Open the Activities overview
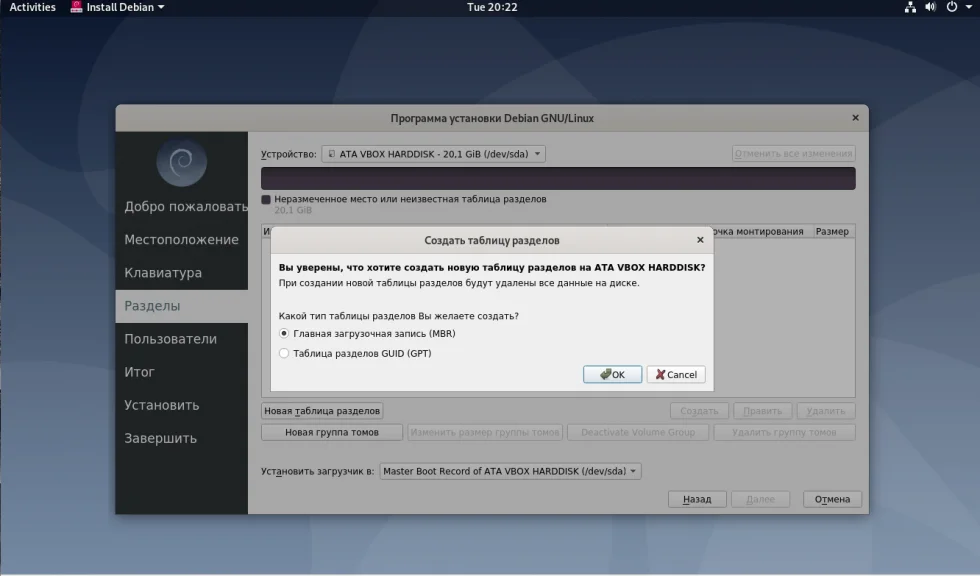980x576 pixels. pos(32,7)
